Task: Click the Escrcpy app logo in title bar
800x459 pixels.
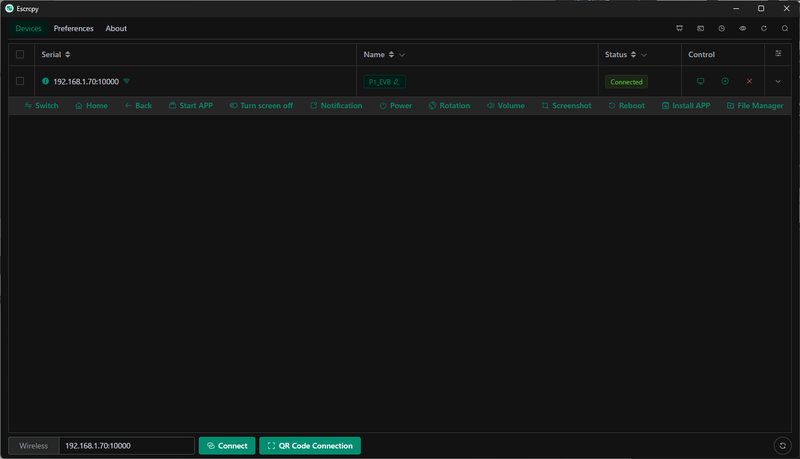Action: click(x=9, y=8)
